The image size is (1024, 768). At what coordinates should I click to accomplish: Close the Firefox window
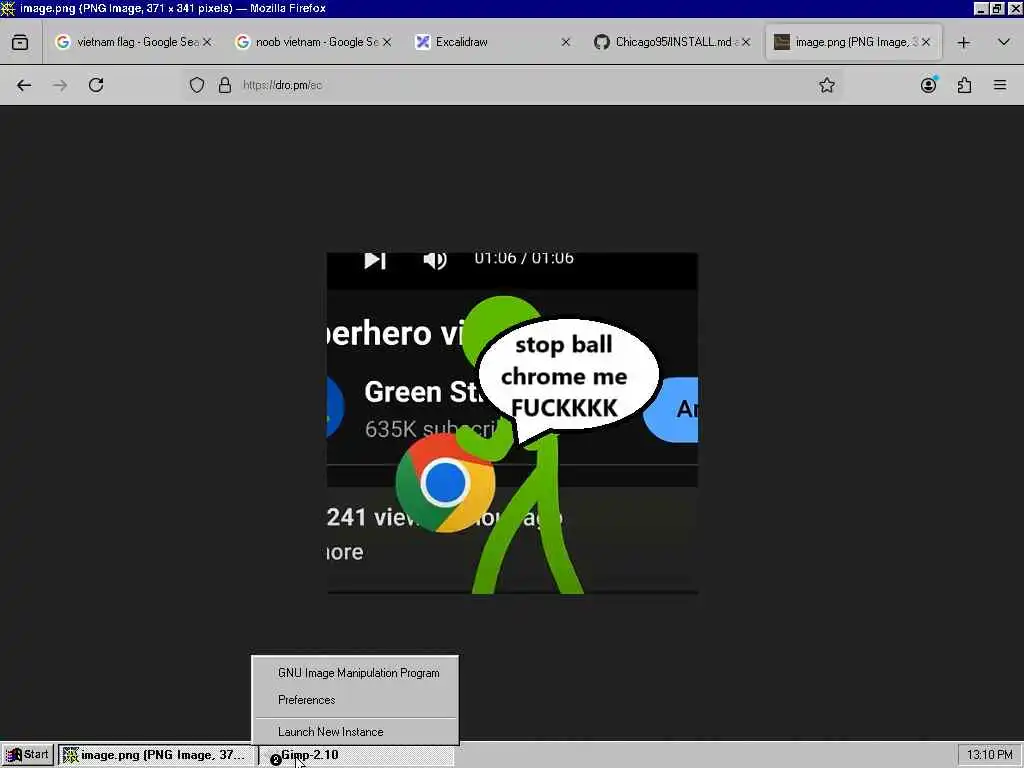click(1014, 8)
